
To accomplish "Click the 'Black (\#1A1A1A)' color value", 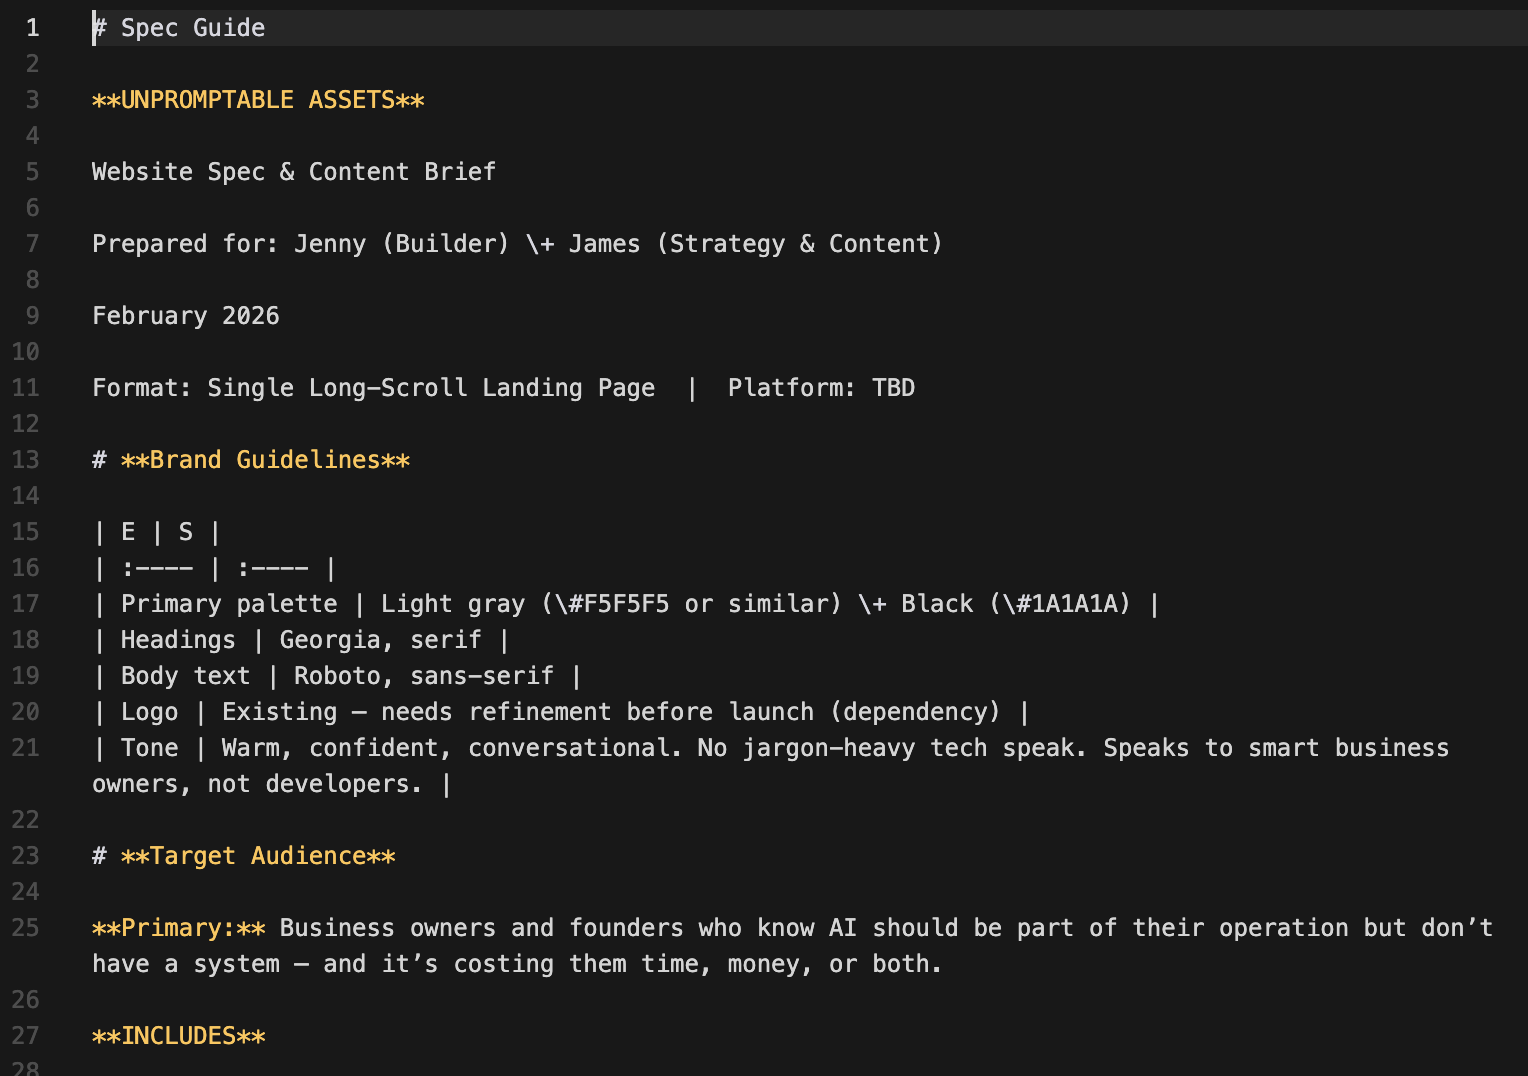I will 1016,604.
